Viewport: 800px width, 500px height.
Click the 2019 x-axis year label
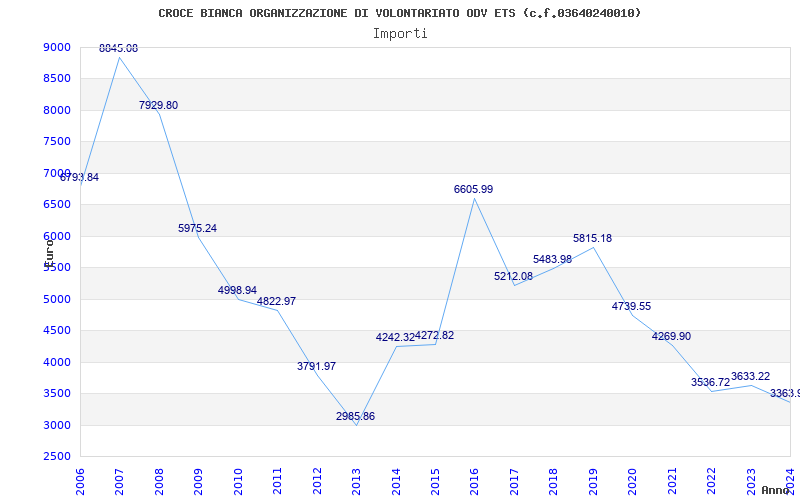593,481
